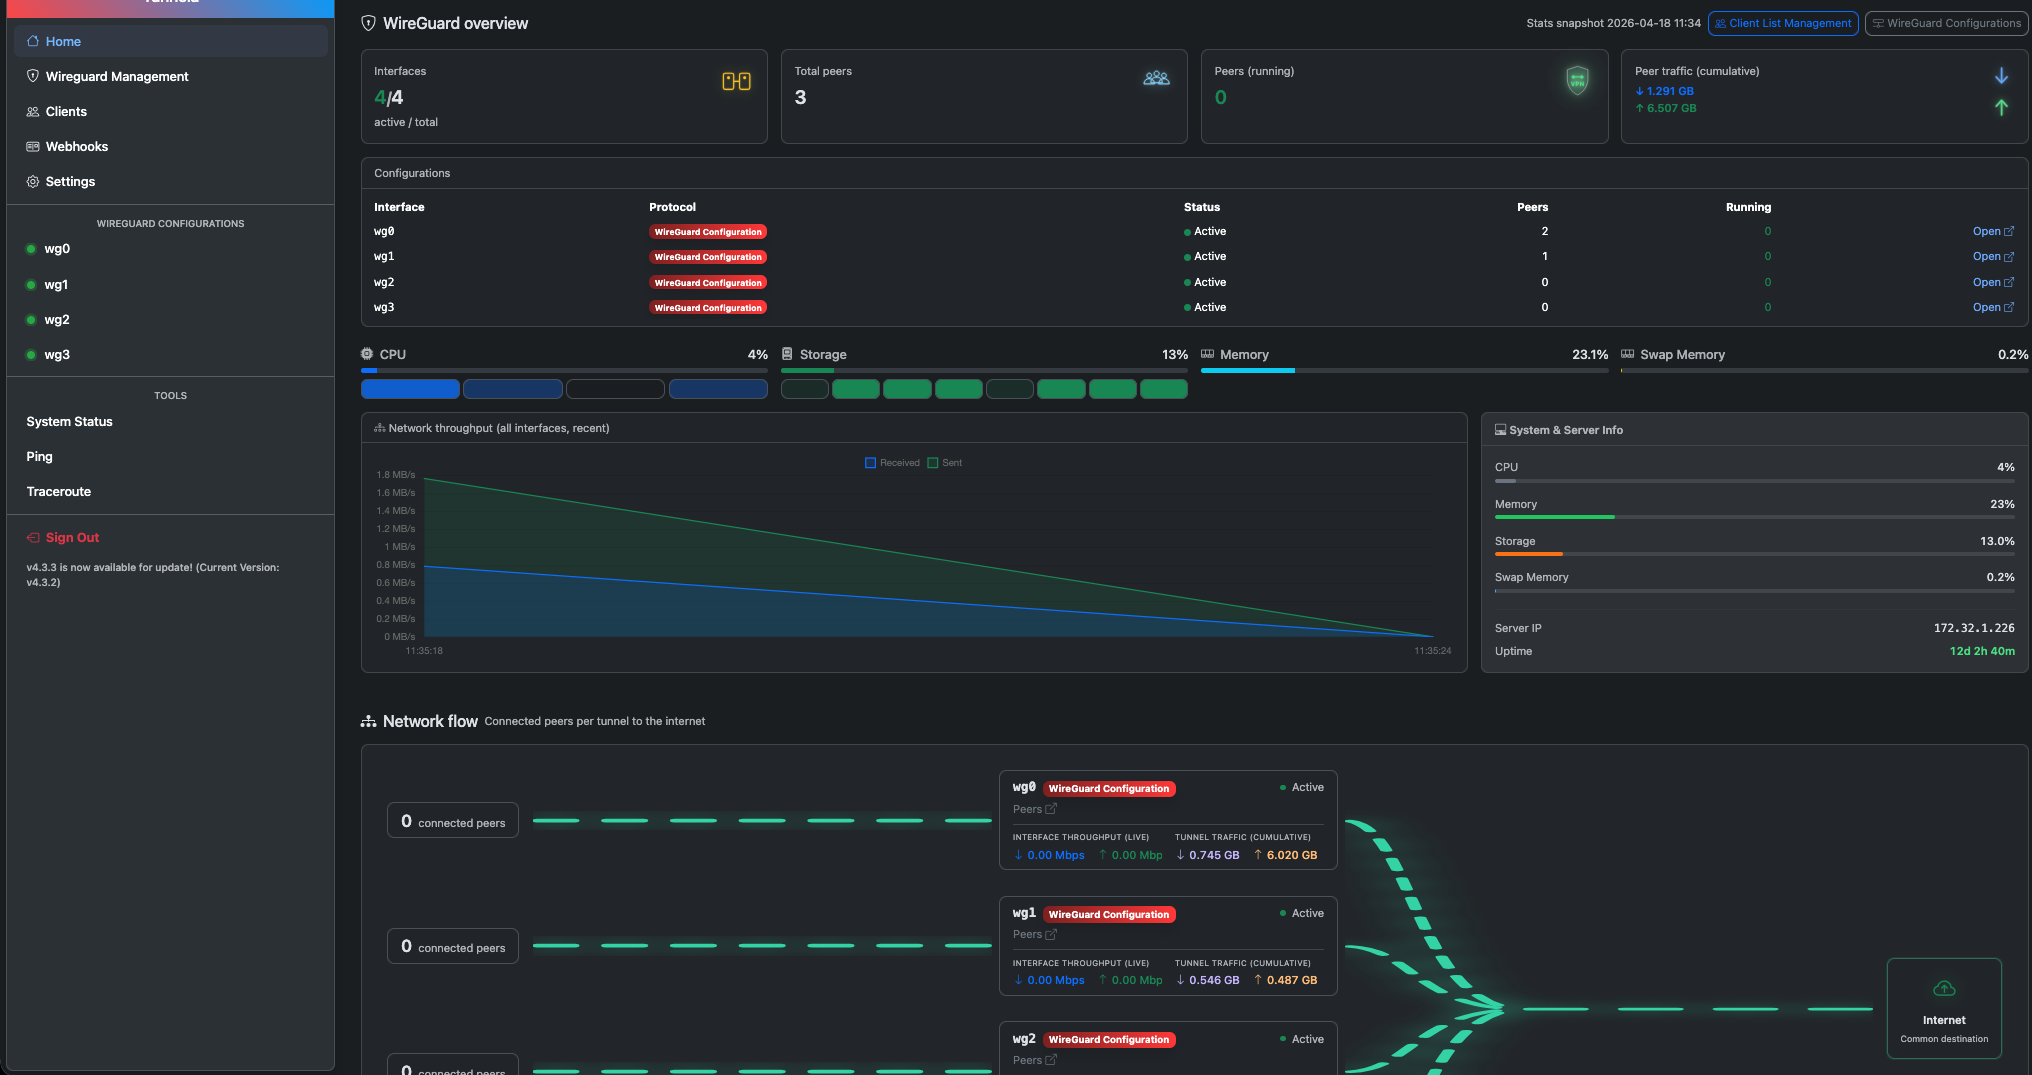
Task: Open the Ping tool
Action: 40,457
